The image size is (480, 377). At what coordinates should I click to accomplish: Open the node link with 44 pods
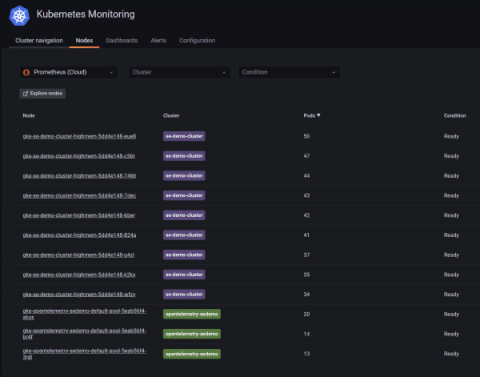click(x=79, y=176)
